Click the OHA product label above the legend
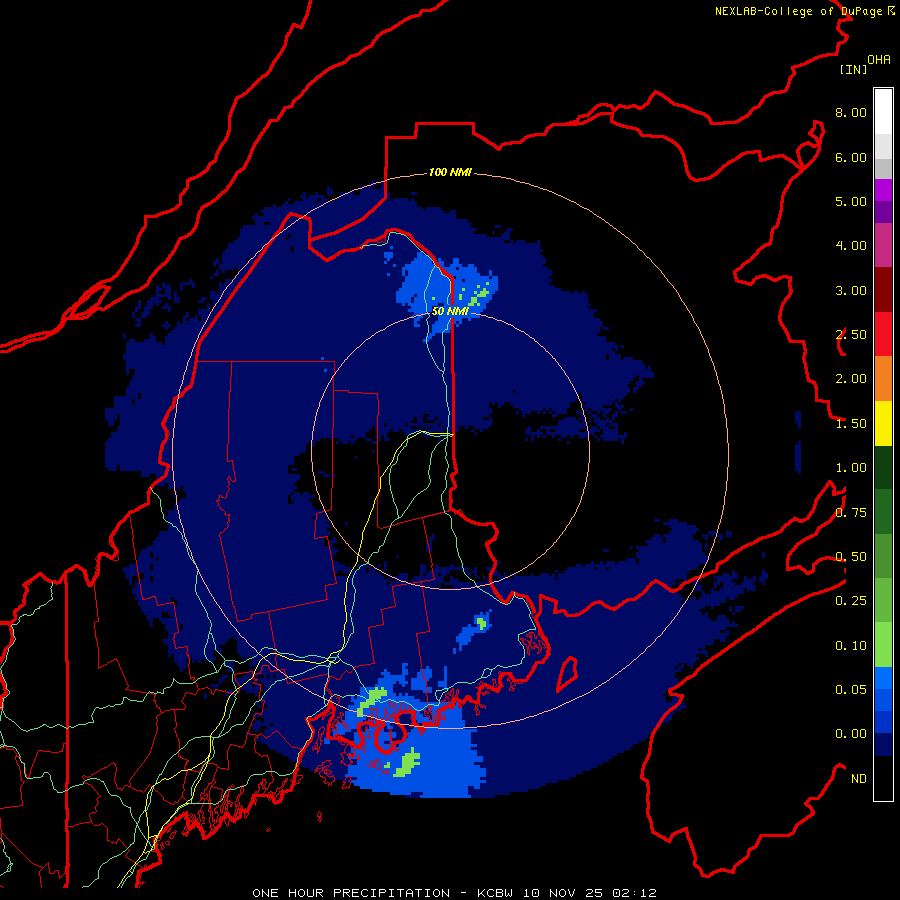The height and width of the screenshot is (900, 900). tap(879, 59)
